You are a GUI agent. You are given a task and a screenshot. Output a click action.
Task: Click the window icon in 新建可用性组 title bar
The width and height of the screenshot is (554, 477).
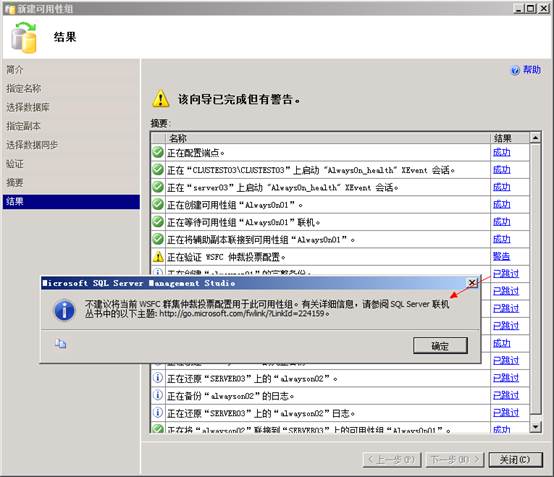(10, 8)
